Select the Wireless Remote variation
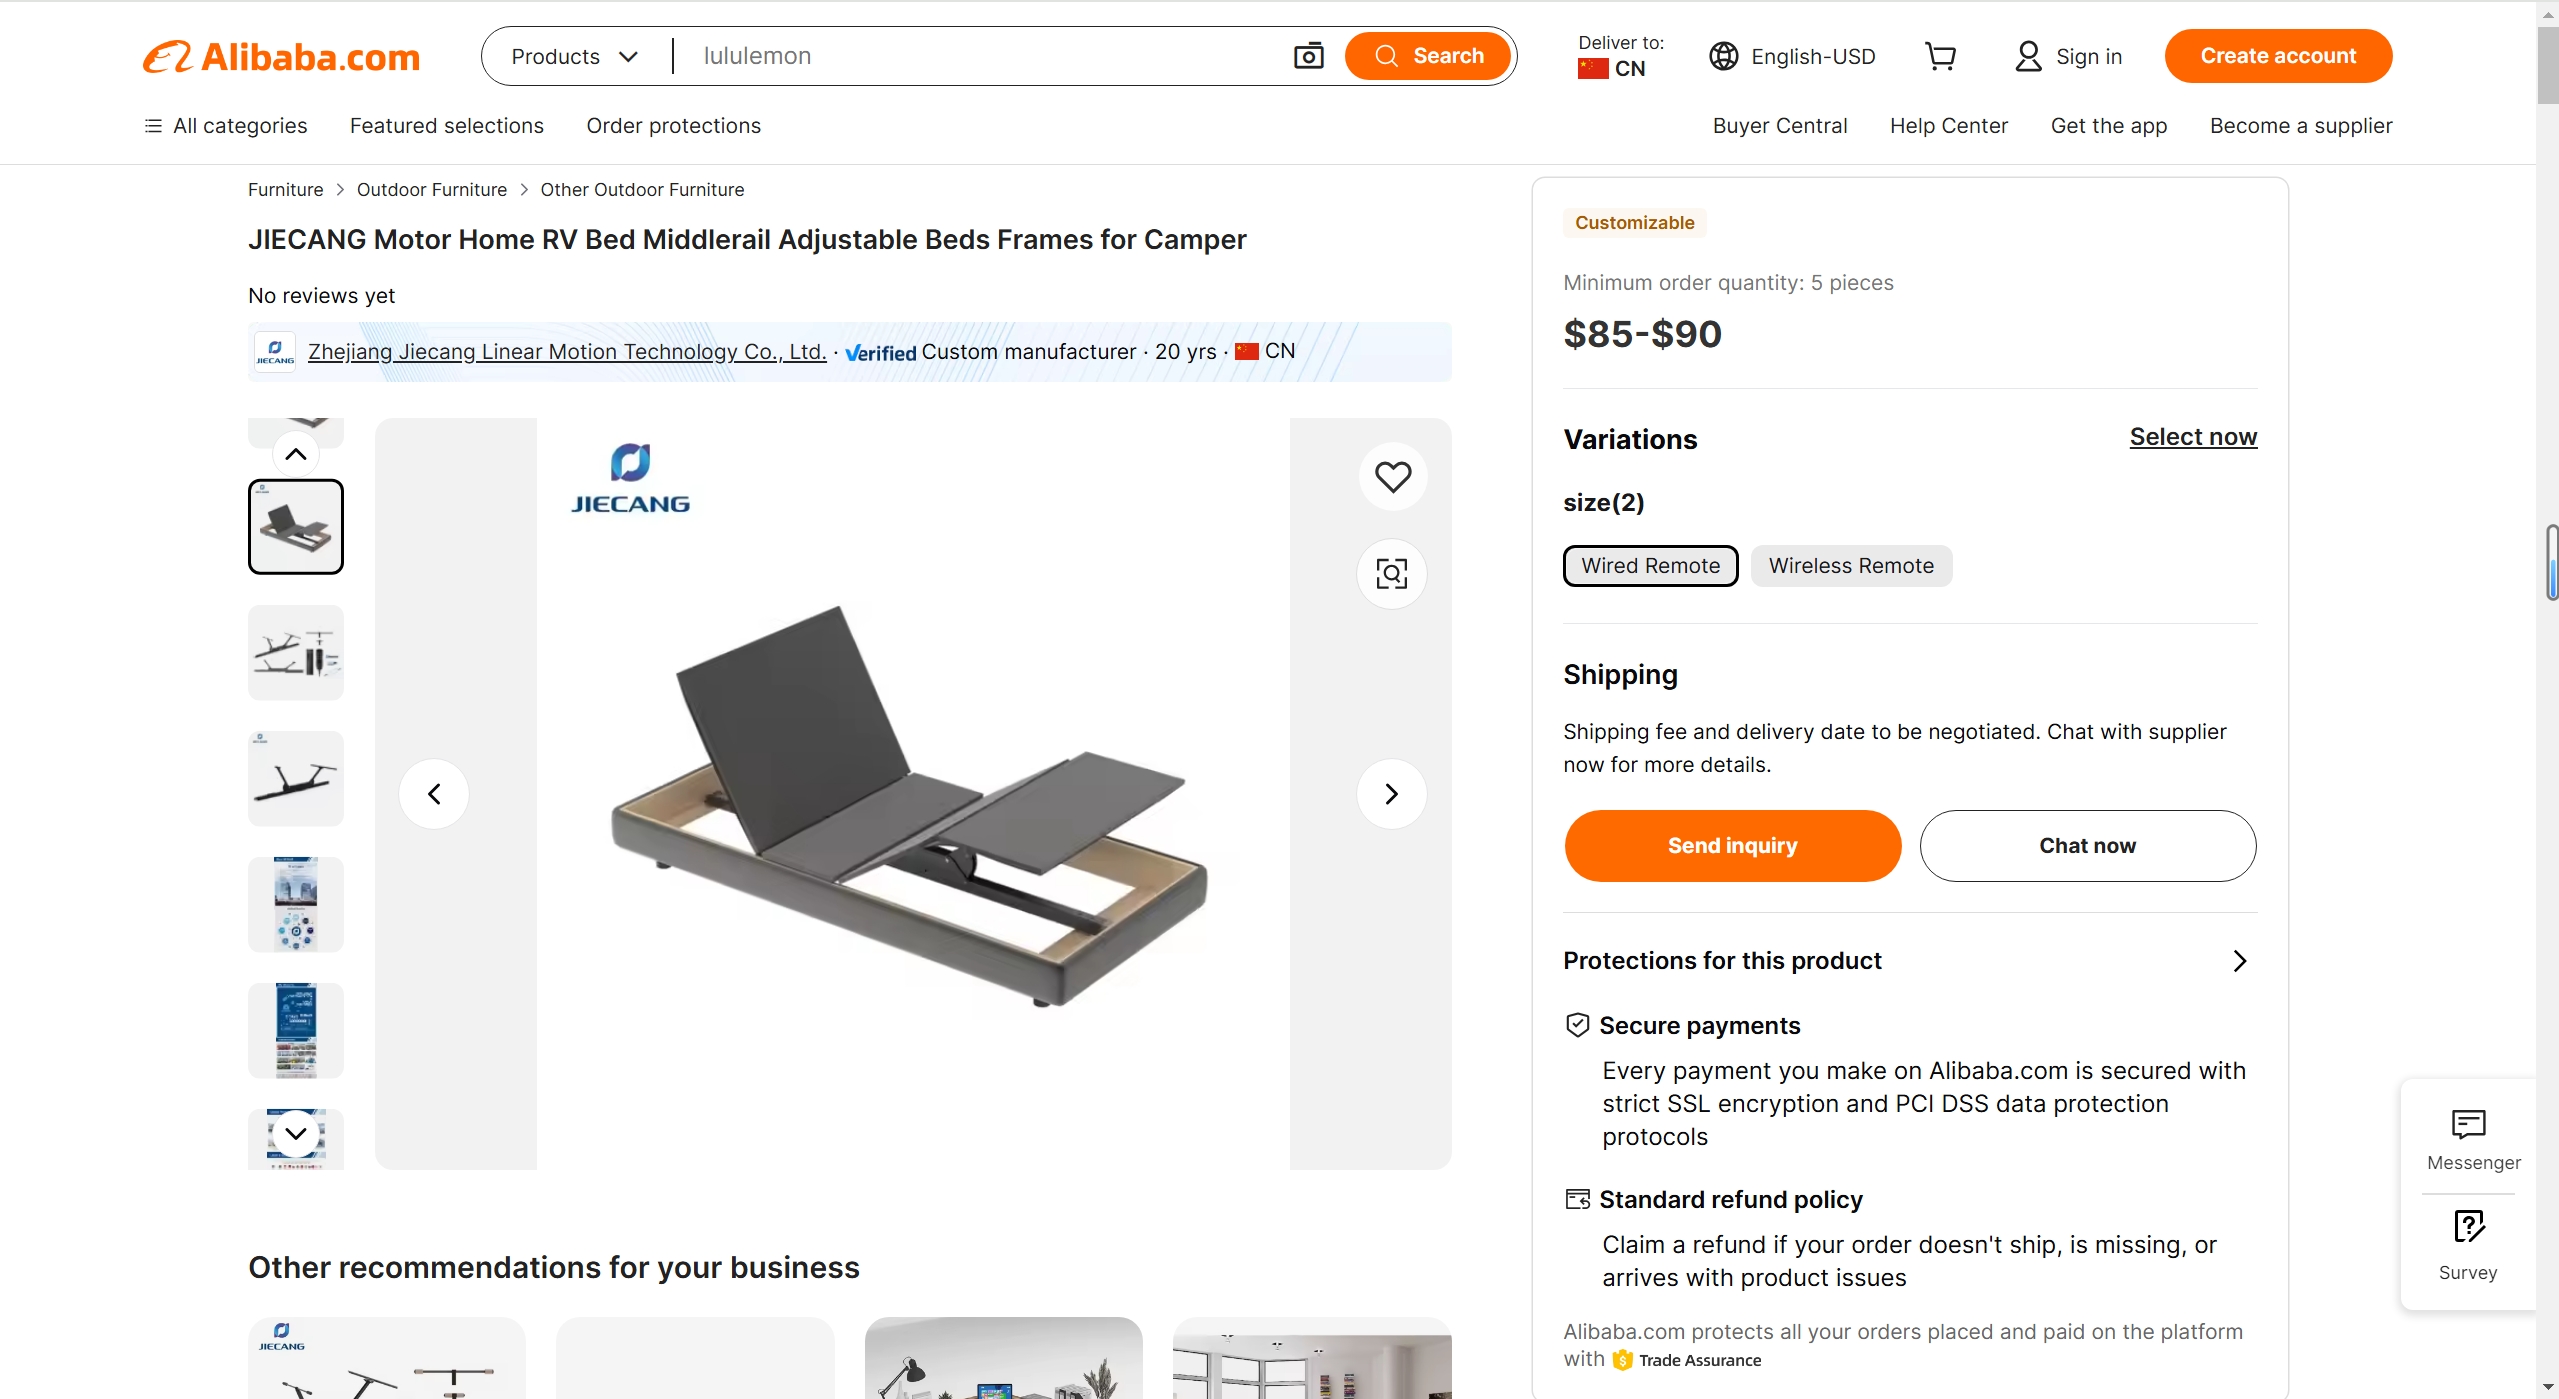The height and width of the screenshot is (1399, 2559). [x=1851, y=566]
